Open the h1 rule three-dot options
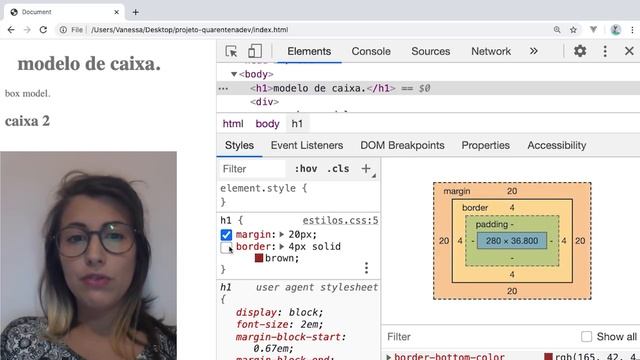The height and width of the screenshot is (360, 640). [x=366, y=268]
